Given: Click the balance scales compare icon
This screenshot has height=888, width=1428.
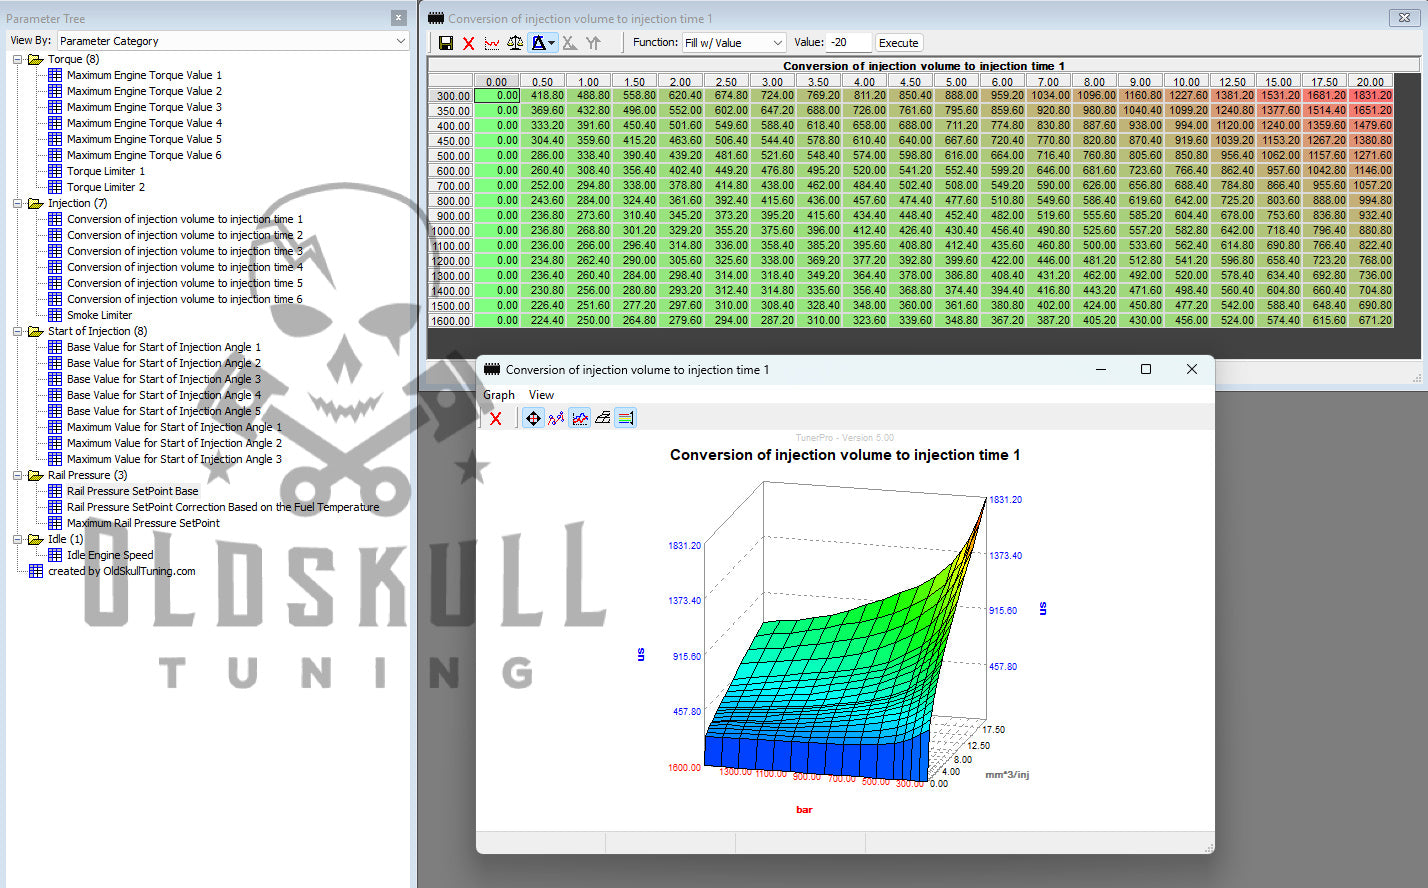Looking at the screenshot, I should (x=515, y=43).
